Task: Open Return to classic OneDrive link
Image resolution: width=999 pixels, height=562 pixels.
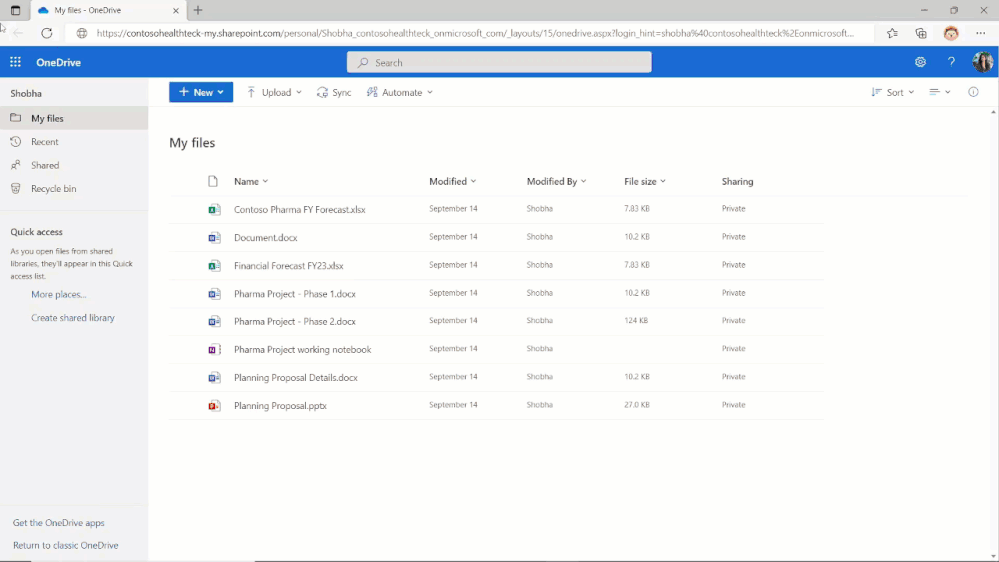Action: click(x=66, y=545)
